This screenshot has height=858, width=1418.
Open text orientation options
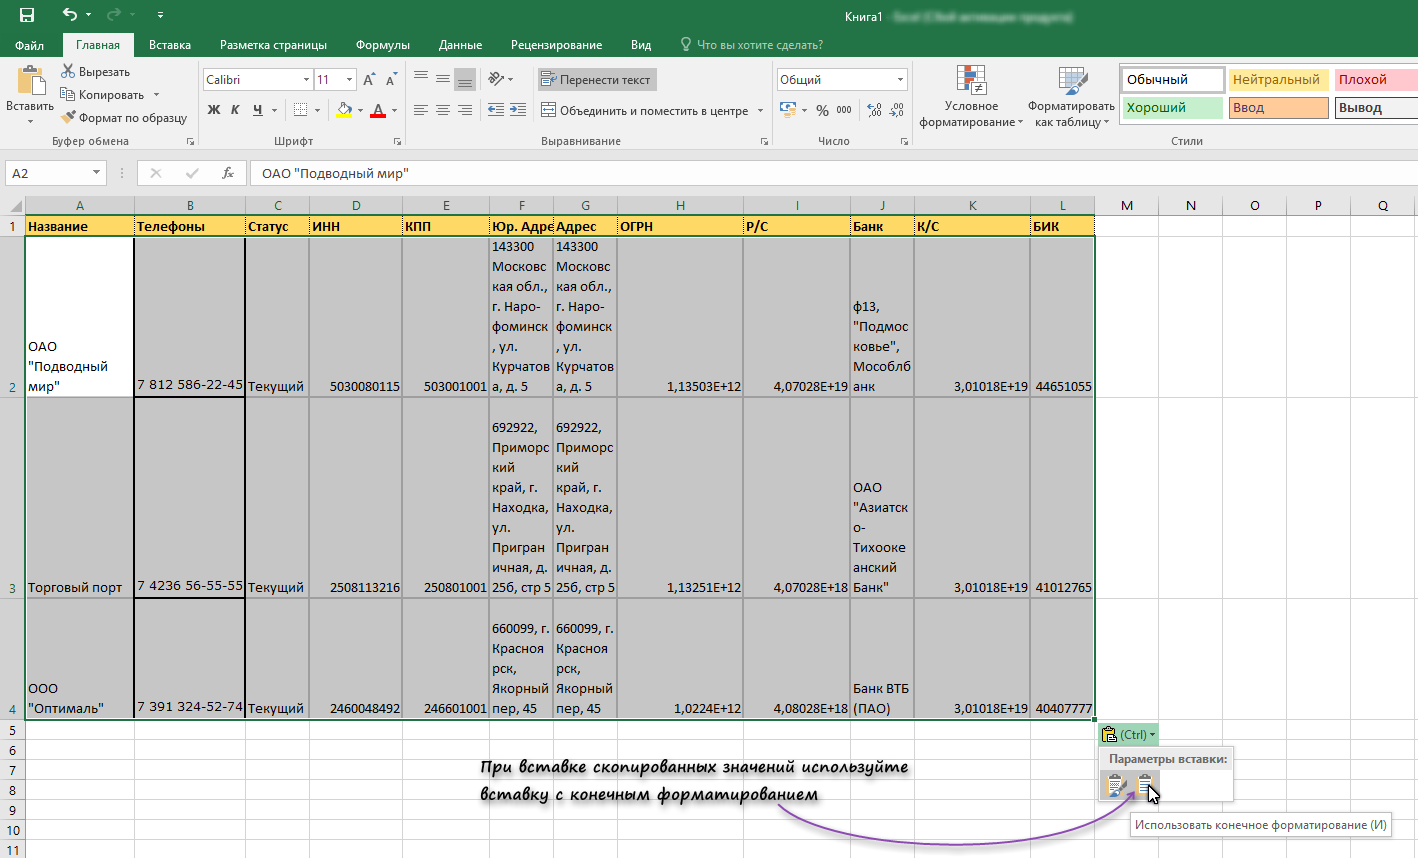pyautogui.click(x=498, y=79)
